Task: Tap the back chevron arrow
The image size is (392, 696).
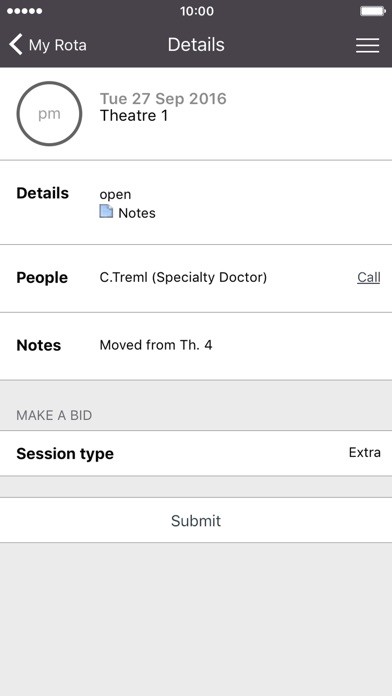Action: (x=16, y=45)
